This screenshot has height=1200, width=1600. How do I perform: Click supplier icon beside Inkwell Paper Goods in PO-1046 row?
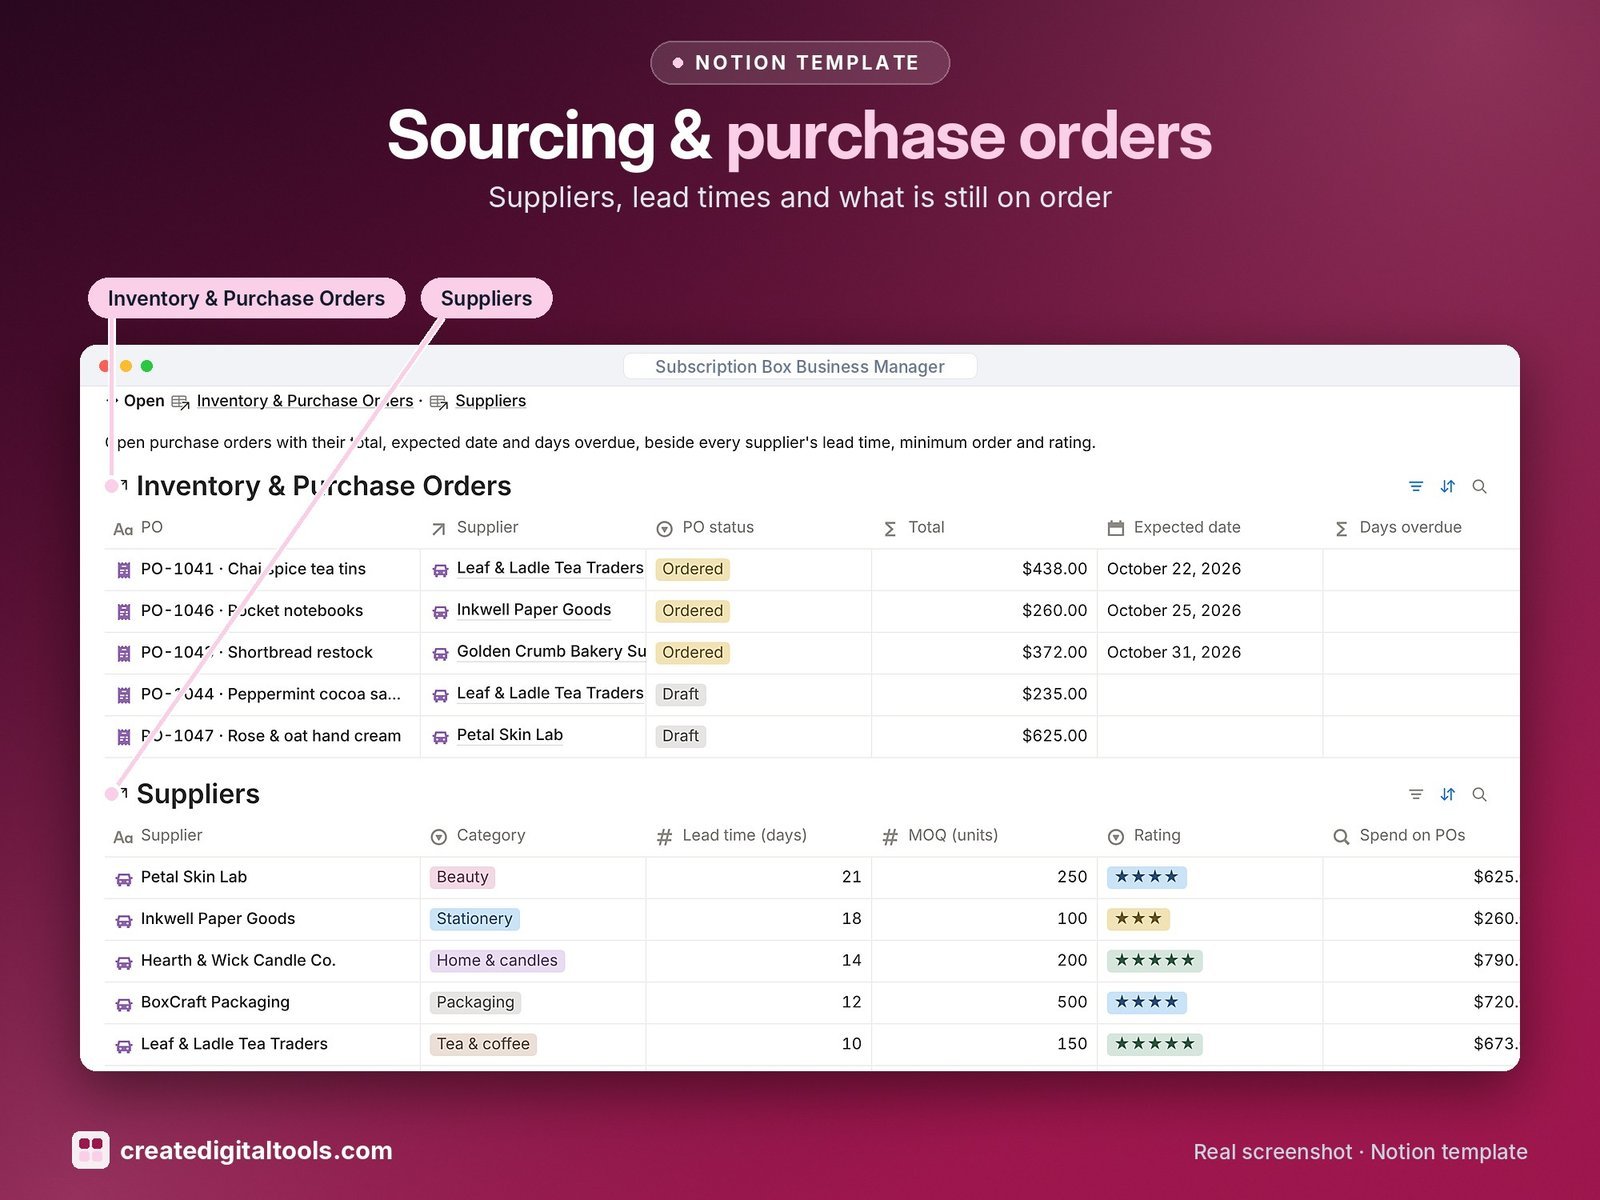(440, 612)
